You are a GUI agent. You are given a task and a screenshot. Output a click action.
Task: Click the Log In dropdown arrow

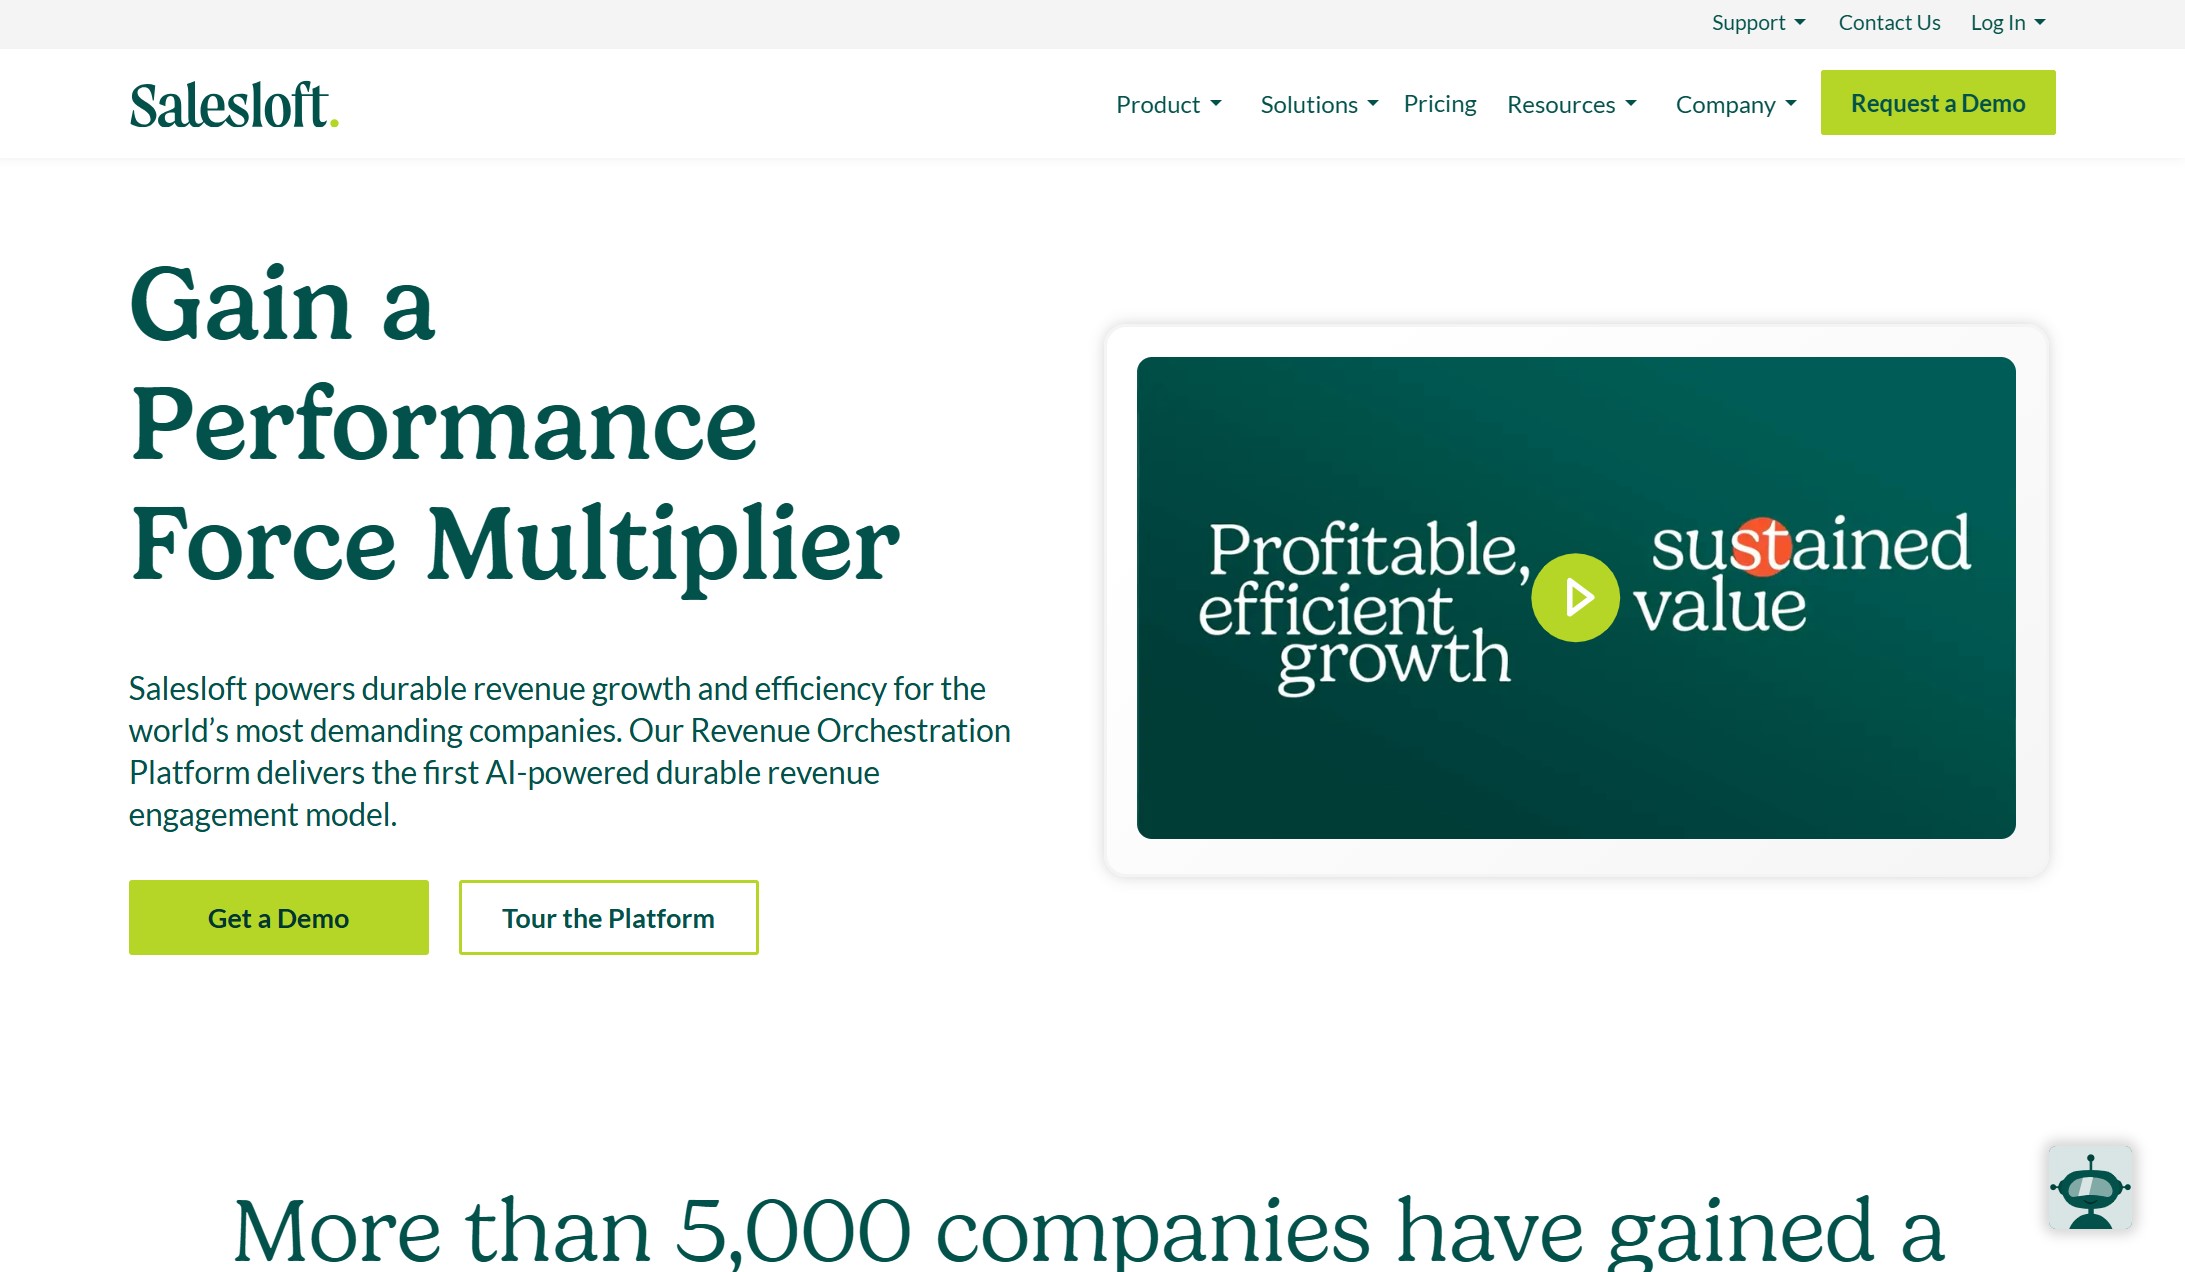coord(2043,23)
